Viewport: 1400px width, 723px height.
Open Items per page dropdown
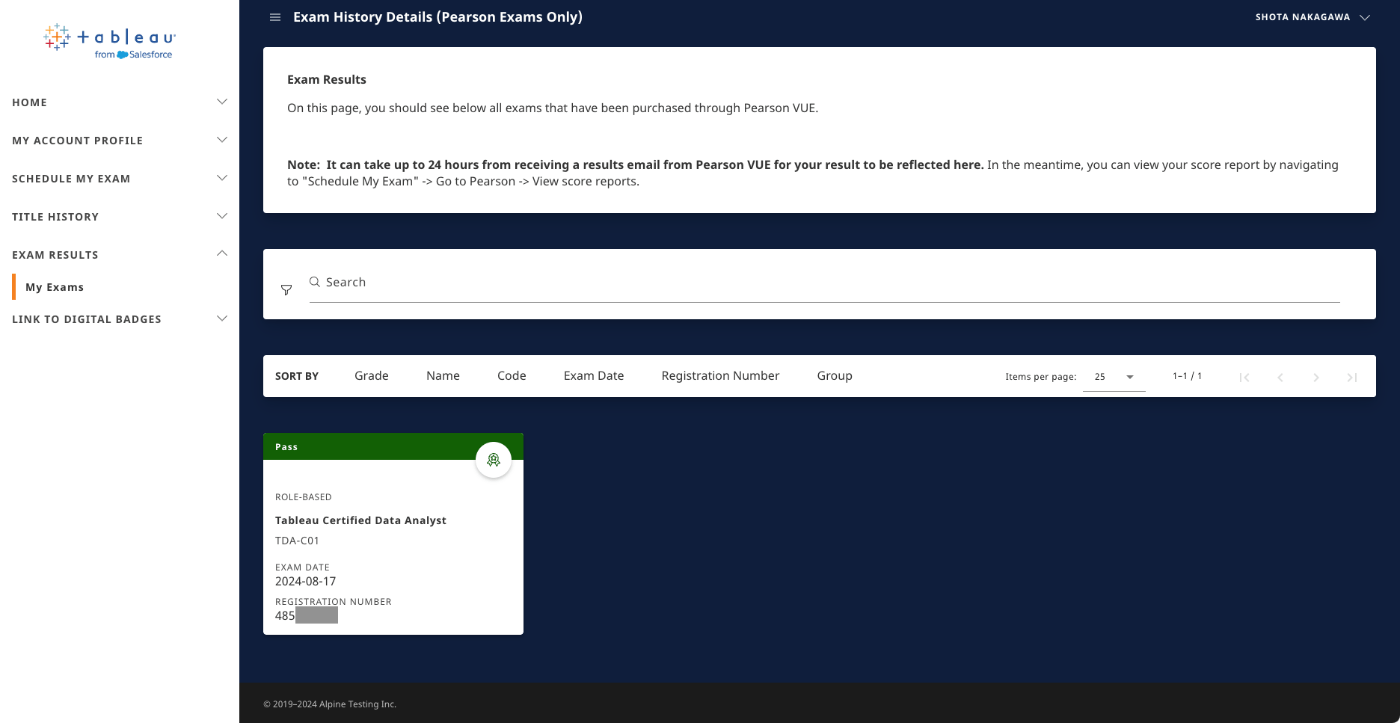pos(1114,377)
